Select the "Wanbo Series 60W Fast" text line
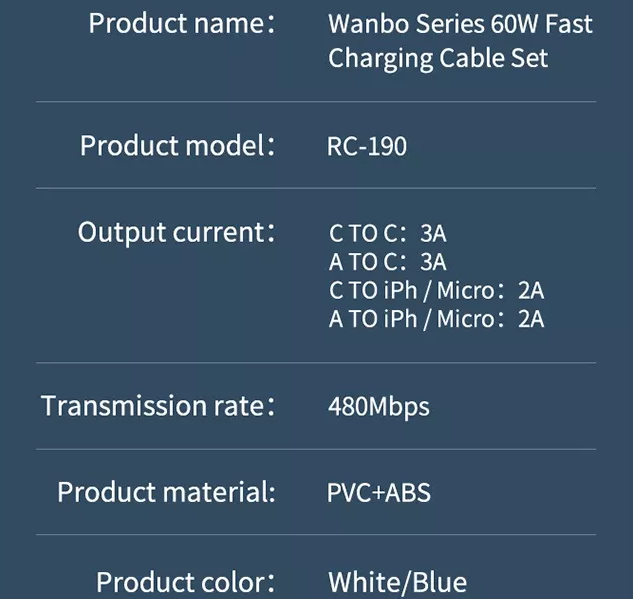This screenshot has width=633, height=599. coord(460,23)
